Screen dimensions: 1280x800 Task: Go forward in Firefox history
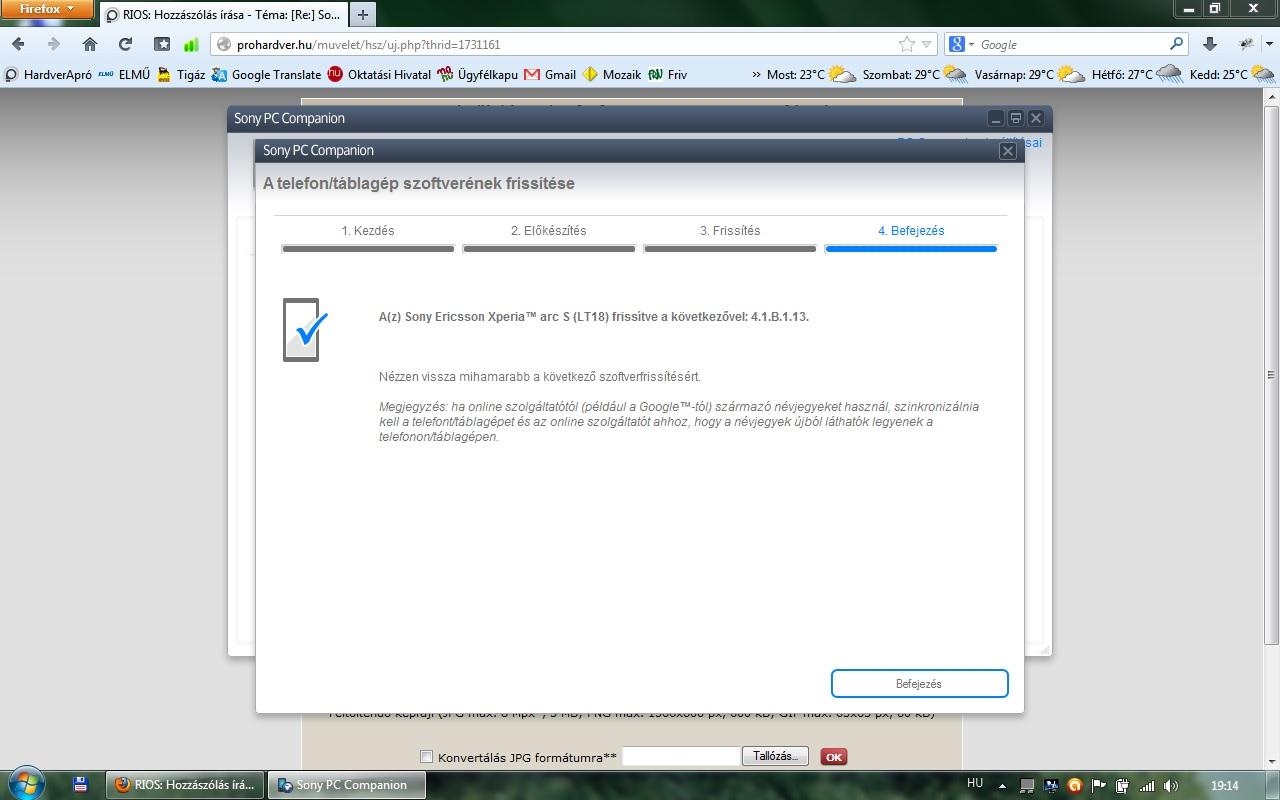(54, 44)
